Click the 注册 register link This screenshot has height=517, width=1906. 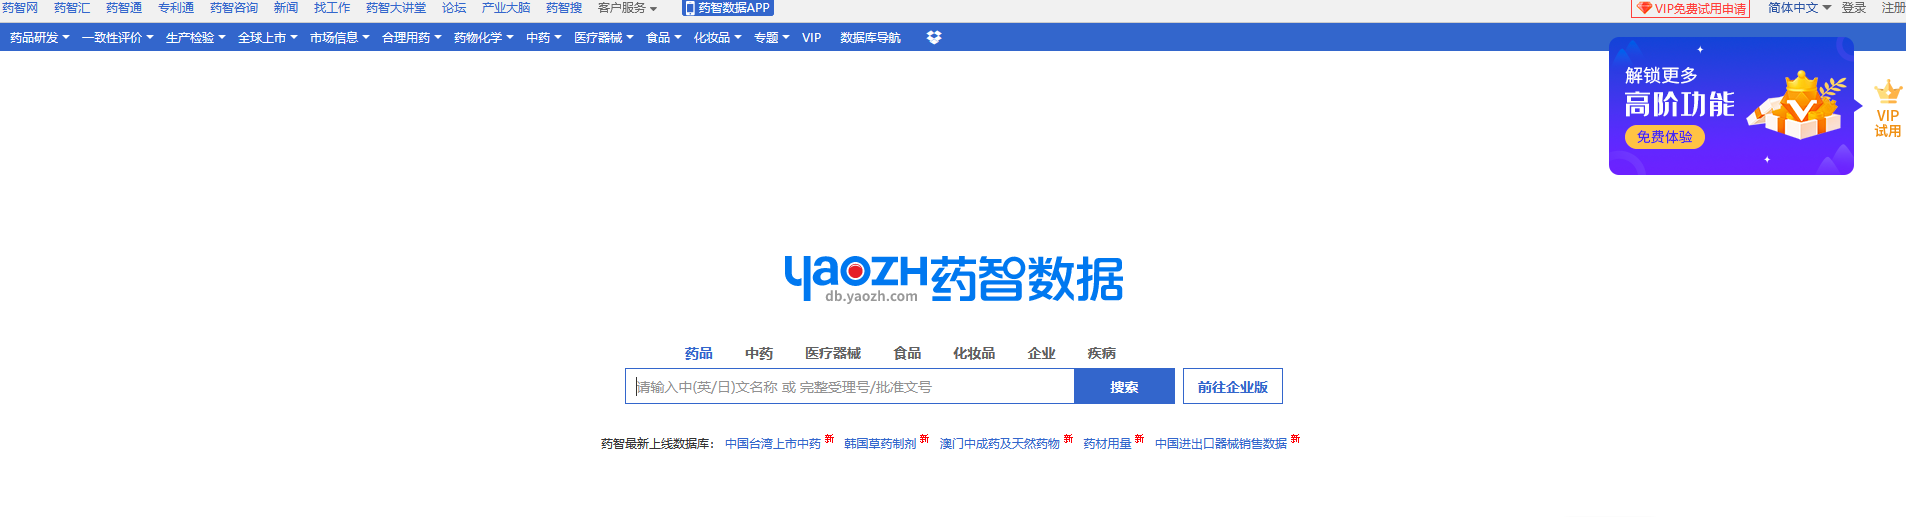coord(1894,8)
